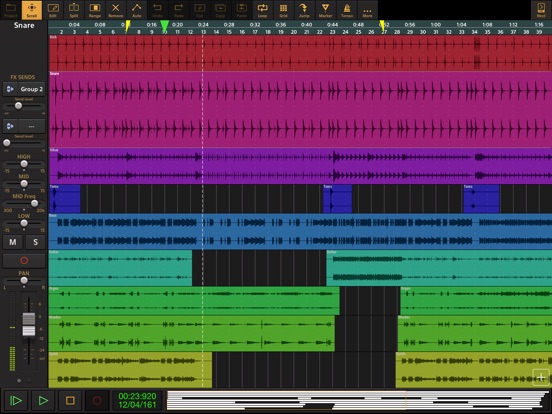Image resolution: width=552 pixels, height=414 pixels.
Task: Arm the Snare track record button
Action: (24, 261)
